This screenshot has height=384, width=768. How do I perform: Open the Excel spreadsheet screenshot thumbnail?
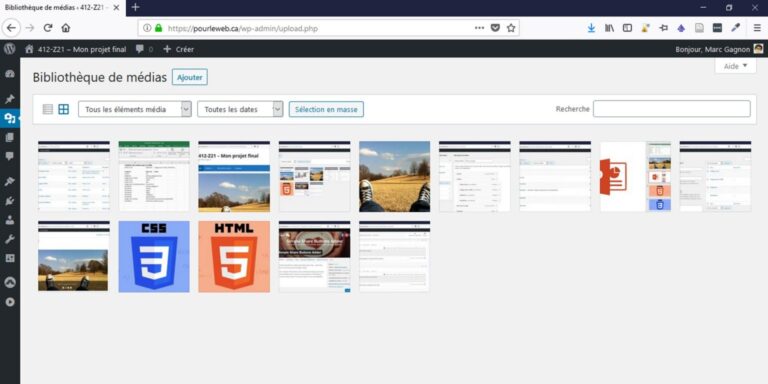154,176
